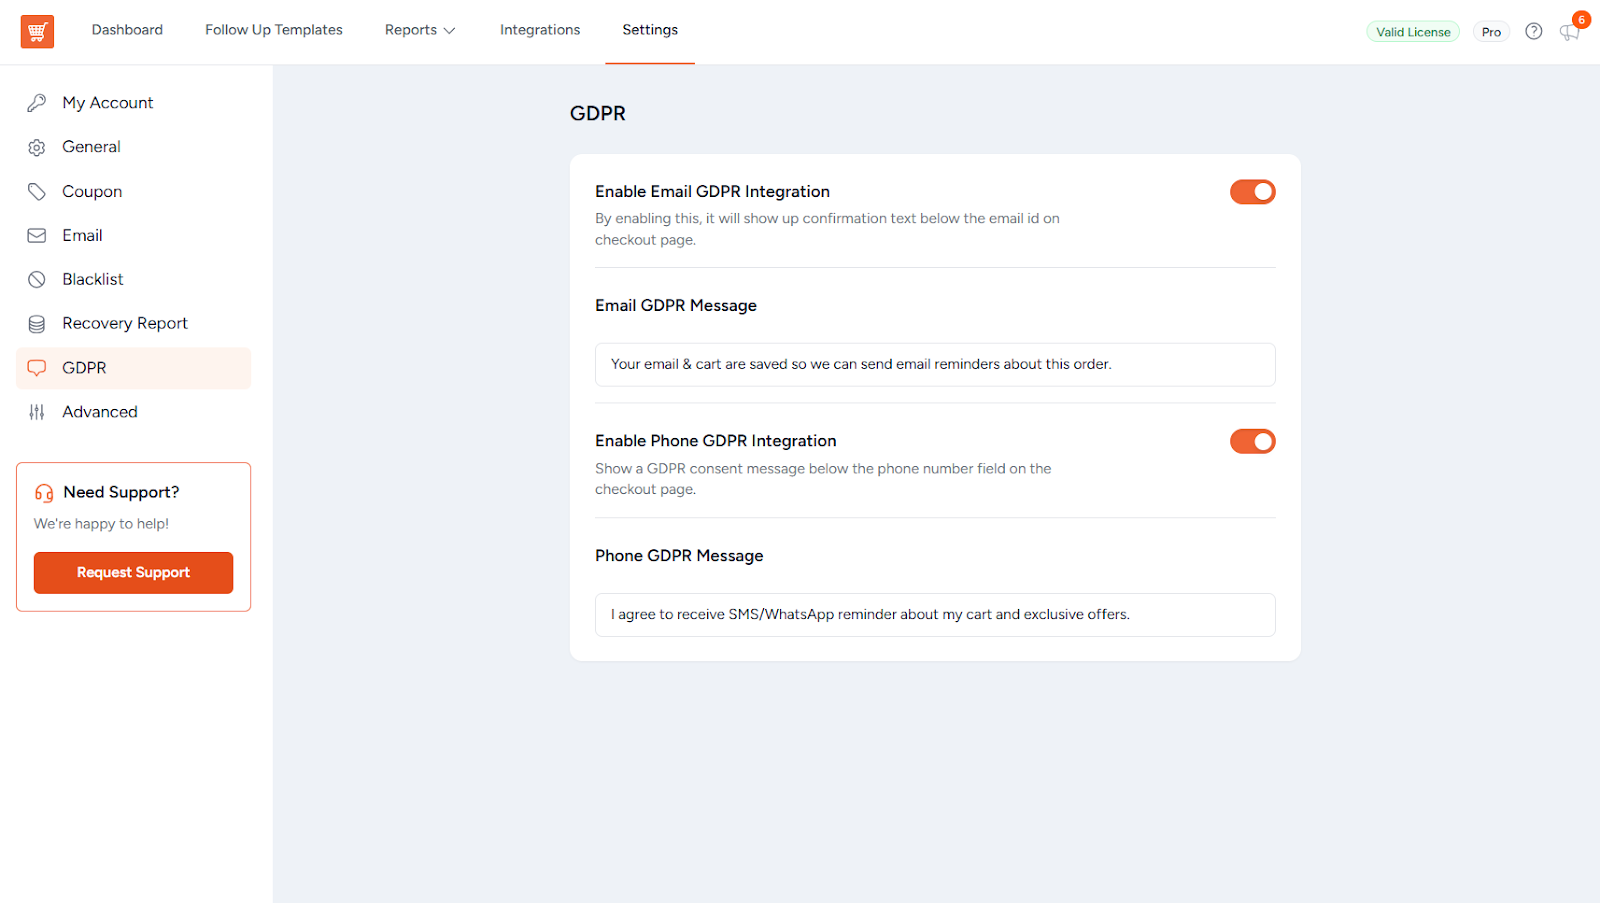Click the shopping cart logo icon

(37, 31)
